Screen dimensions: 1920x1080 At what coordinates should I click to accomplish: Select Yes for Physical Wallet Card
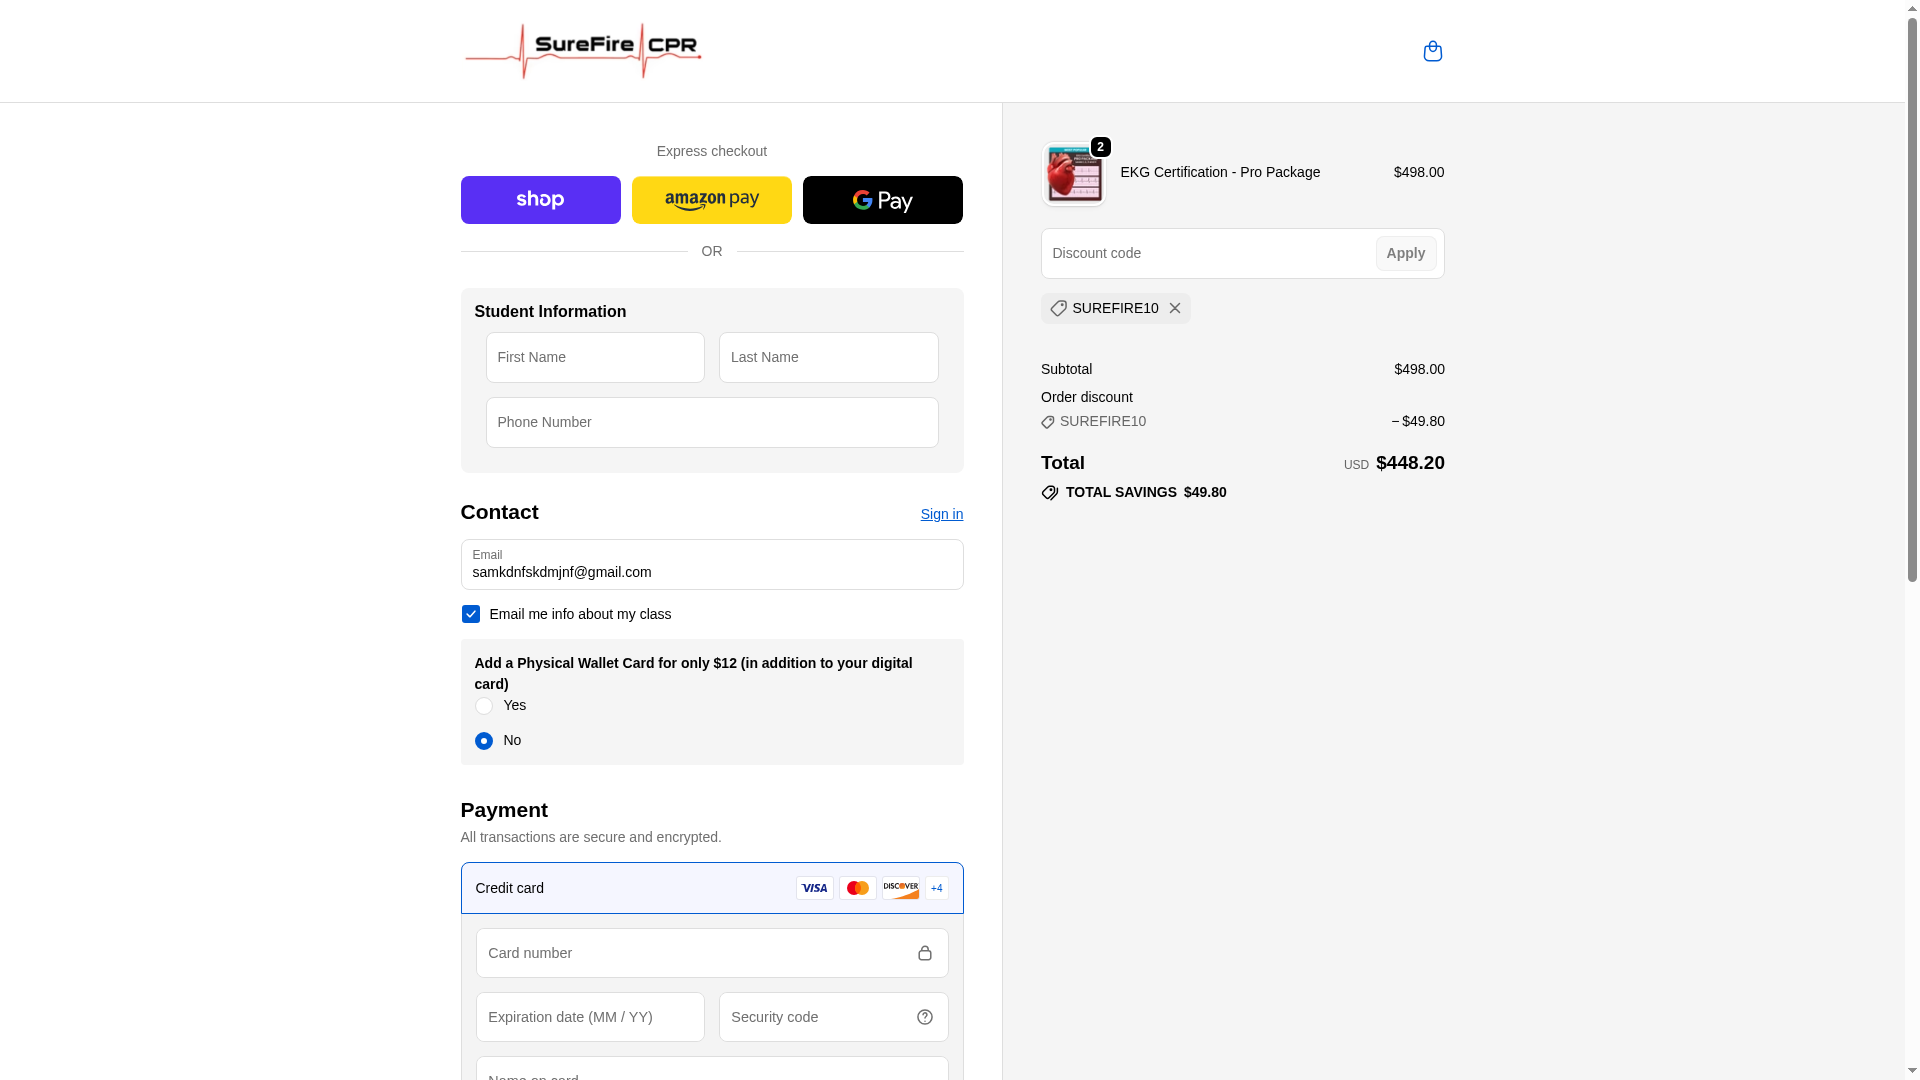pos(483,706)
